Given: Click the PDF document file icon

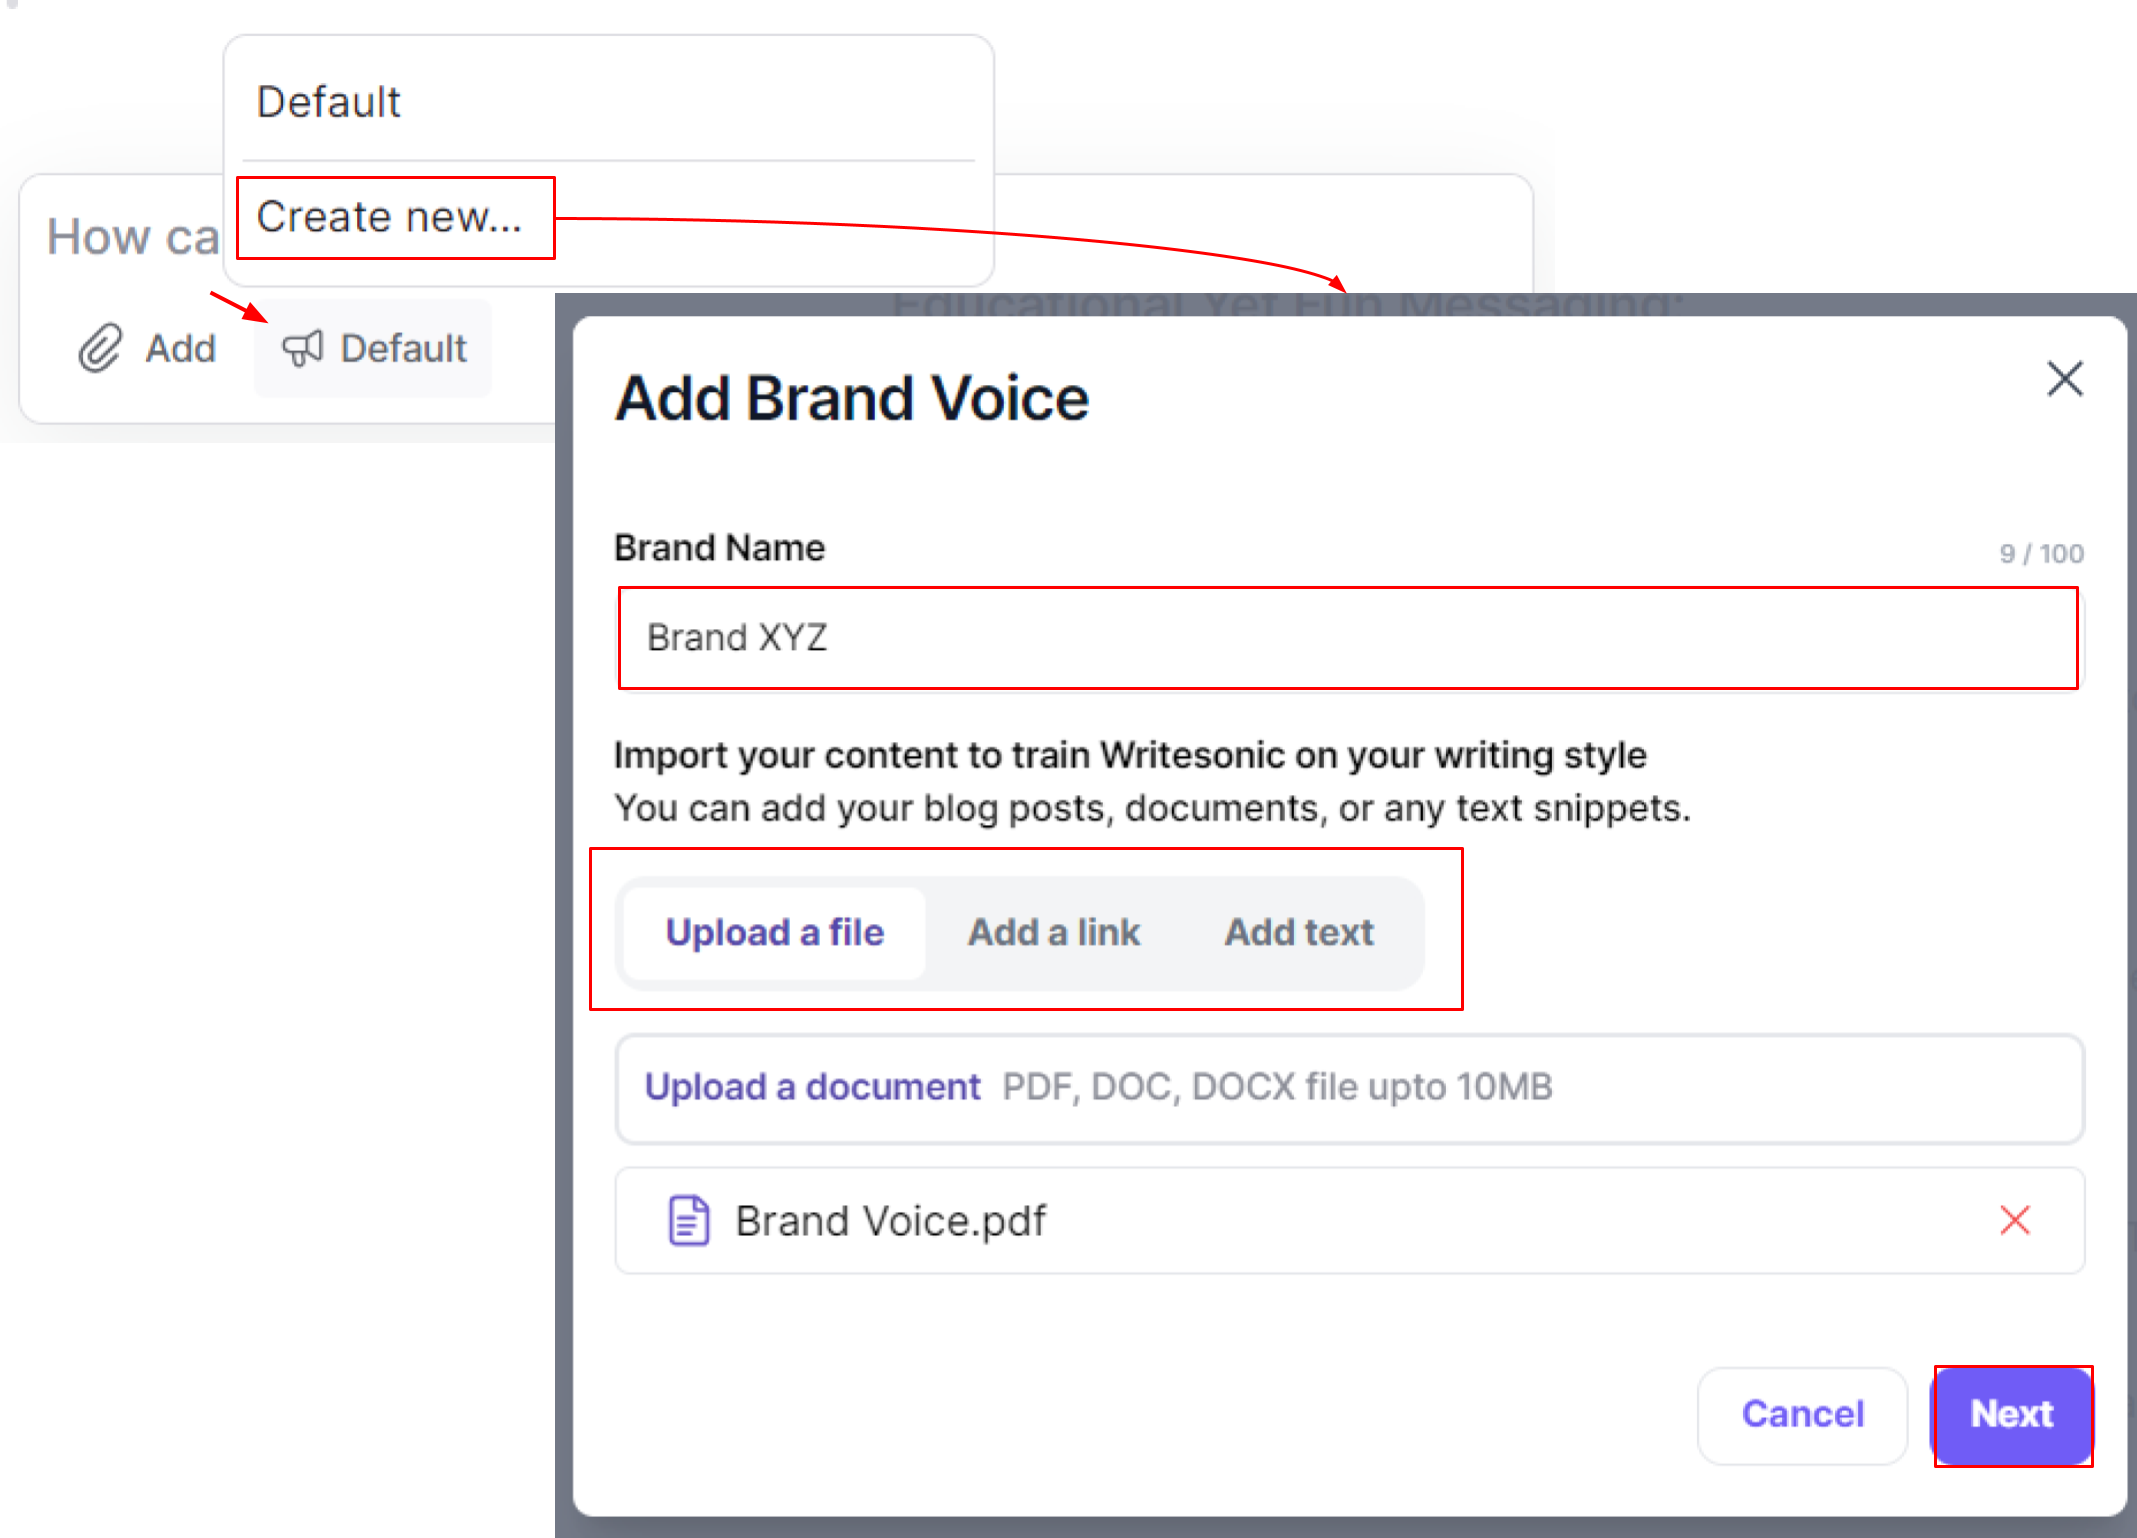Looking at the screenshot, I should 688,1220.
